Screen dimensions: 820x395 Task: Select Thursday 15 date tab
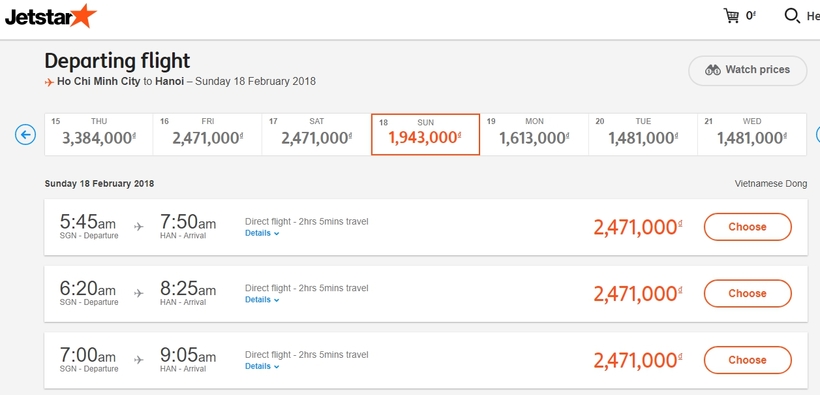pos(99,134)
